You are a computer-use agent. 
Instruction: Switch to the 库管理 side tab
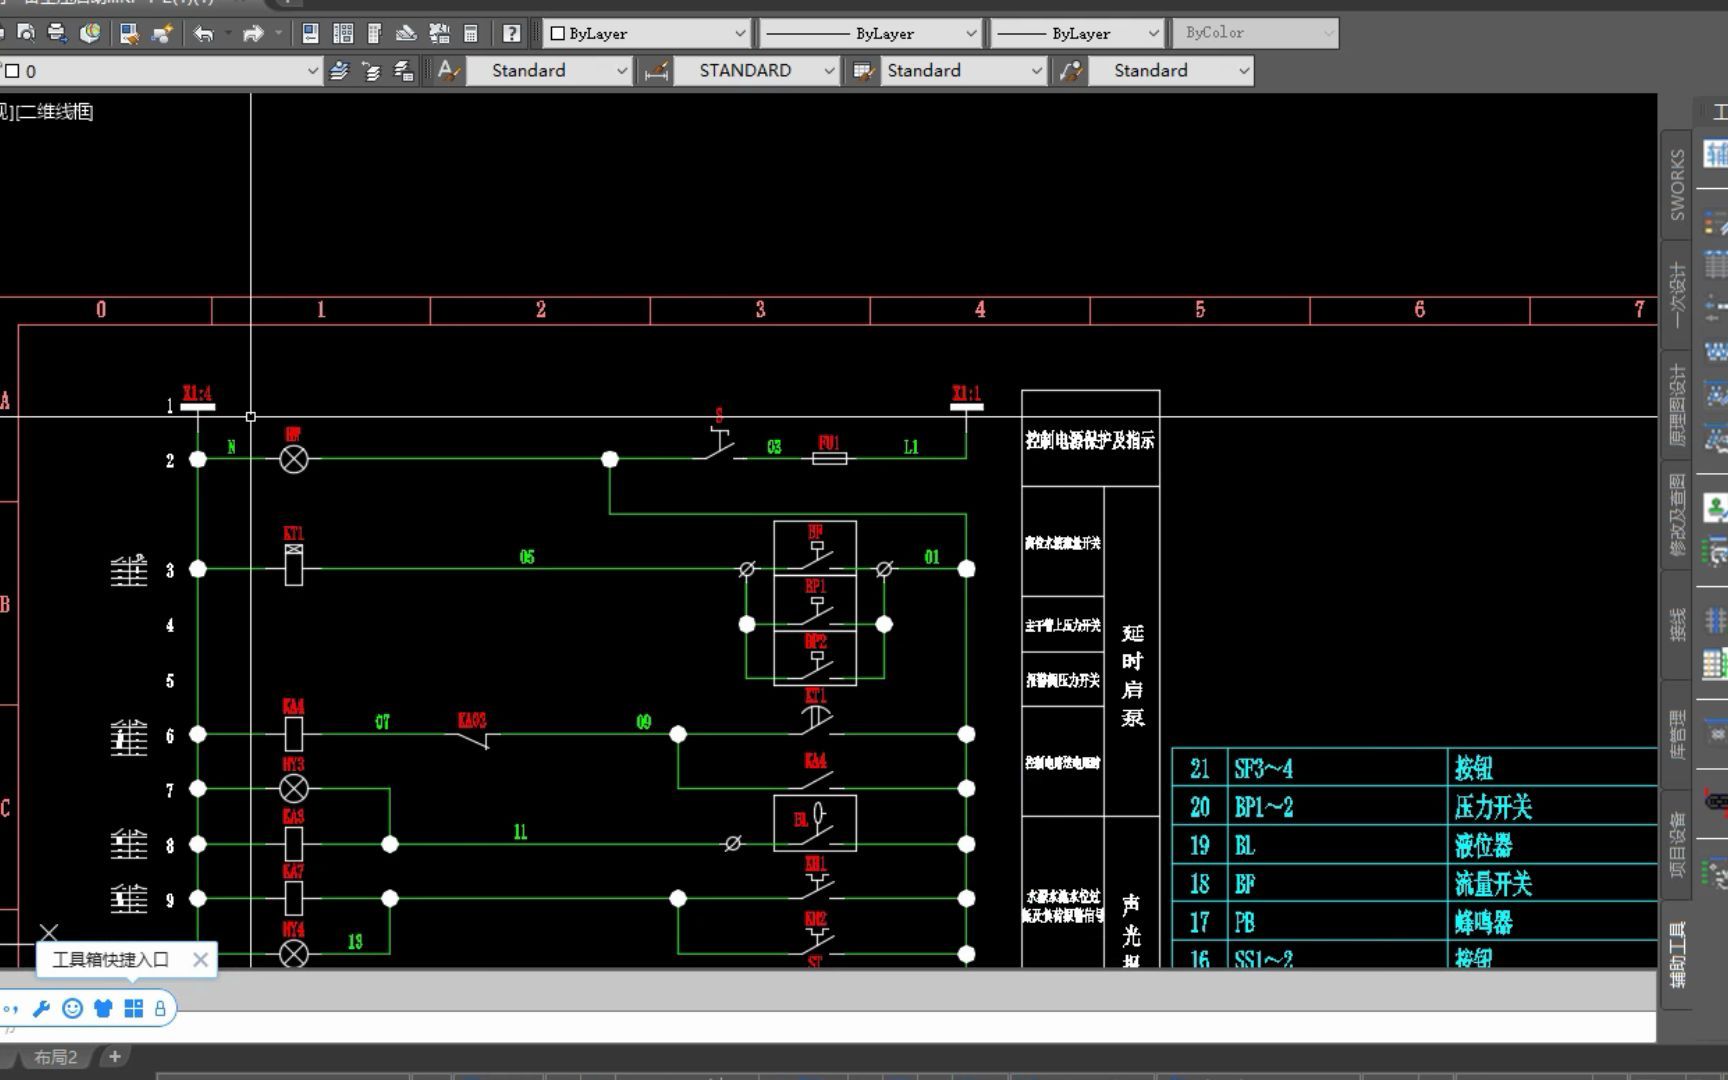coord(1677,735)
